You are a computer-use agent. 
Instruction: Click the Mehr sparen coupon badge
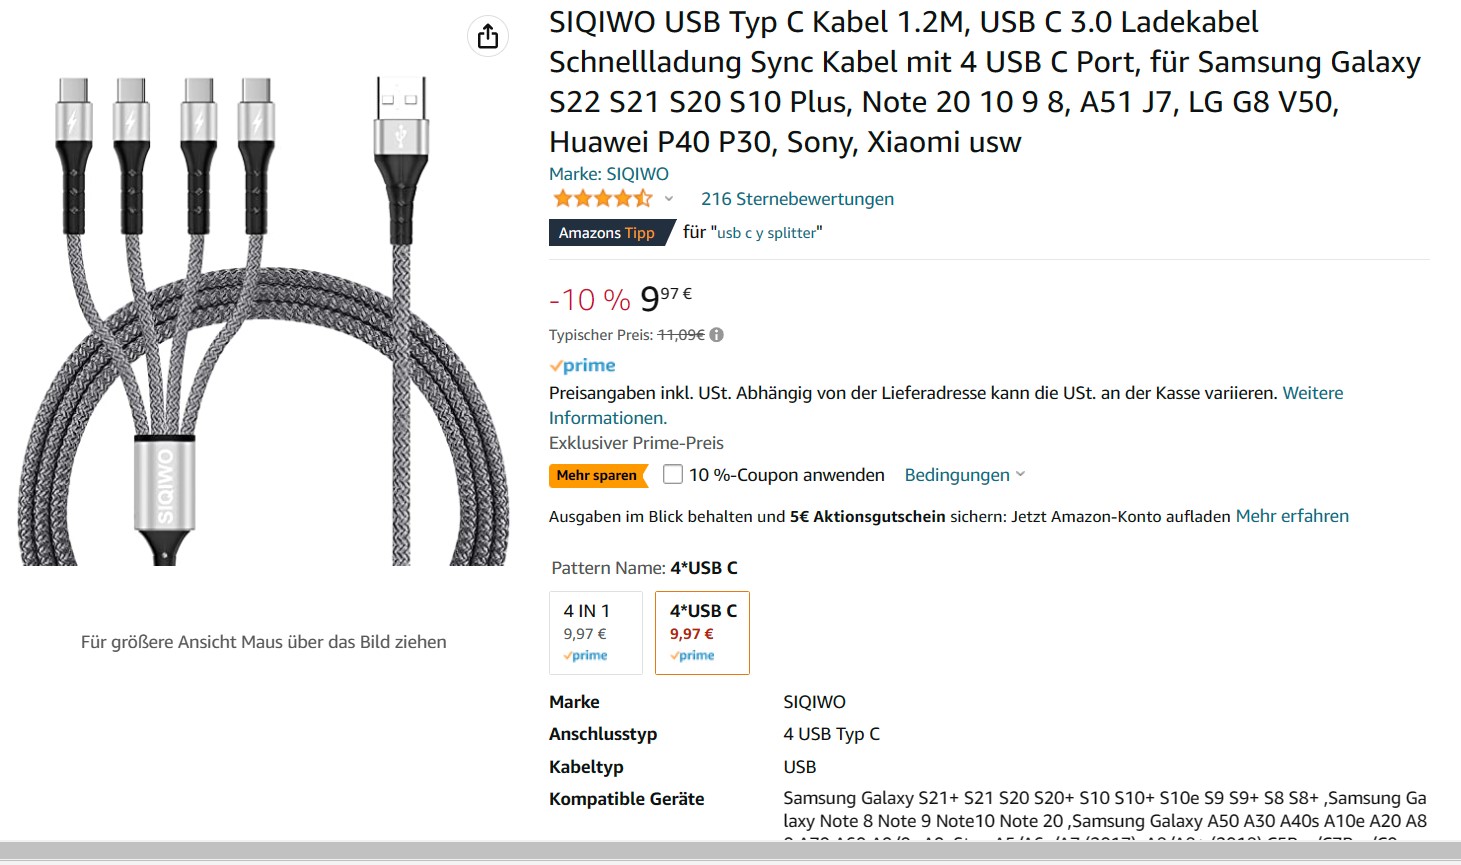pyautogui.click(x=597, y=475)
